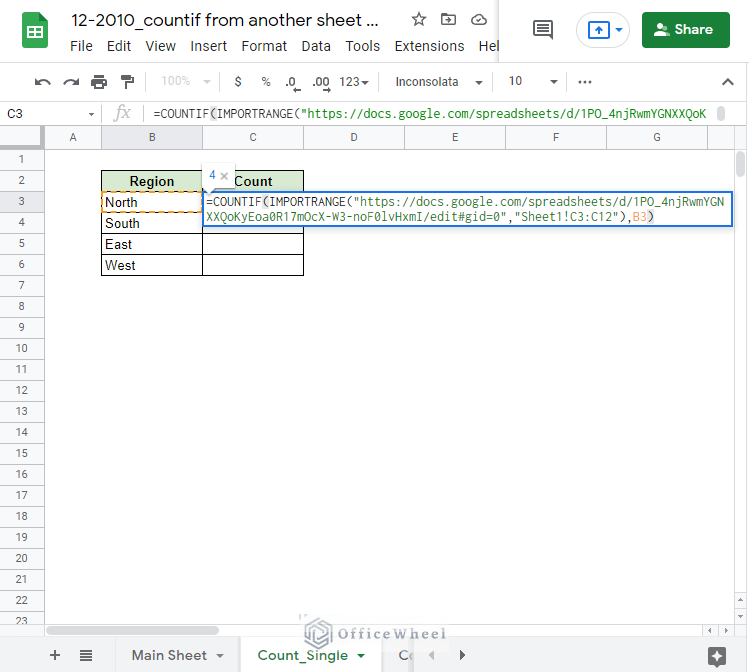Open the all sheets list
Viewport: 749px width, 672px height.
coord(86,655)
